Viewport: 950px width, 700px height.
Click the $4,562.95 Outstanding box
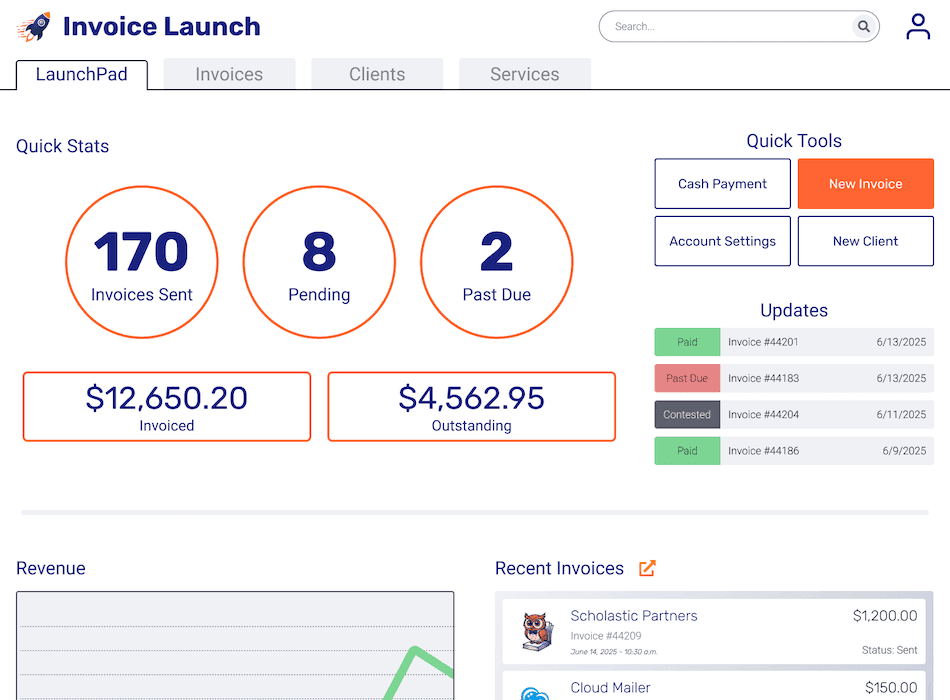click(x=471, y=407)
